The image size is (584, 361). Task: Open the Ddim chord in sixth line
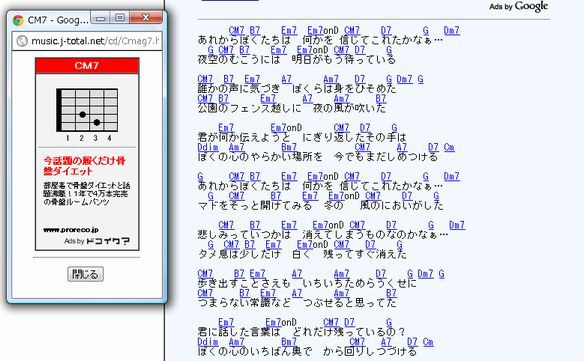(x=208, y=147)
